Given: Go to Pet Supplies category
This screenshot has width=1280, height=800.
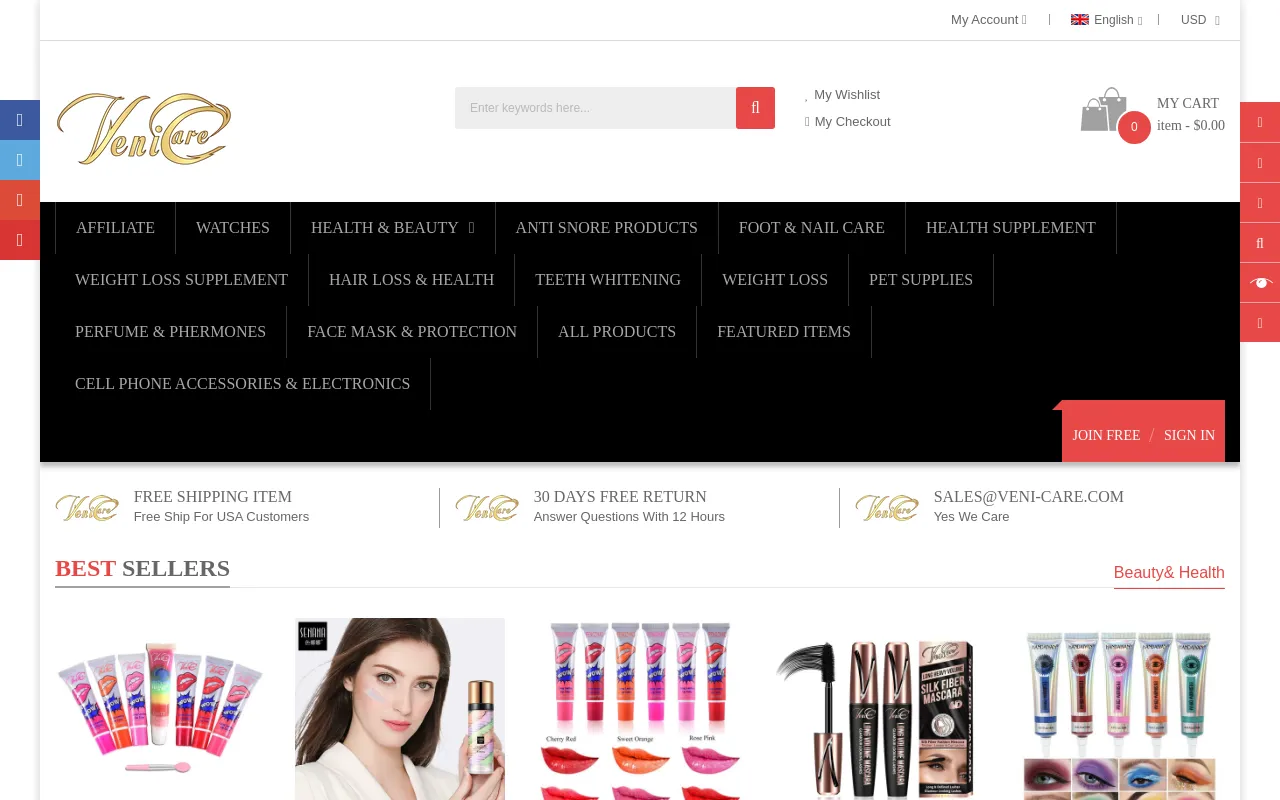Looking at the screenshot, I should point(920,280).
